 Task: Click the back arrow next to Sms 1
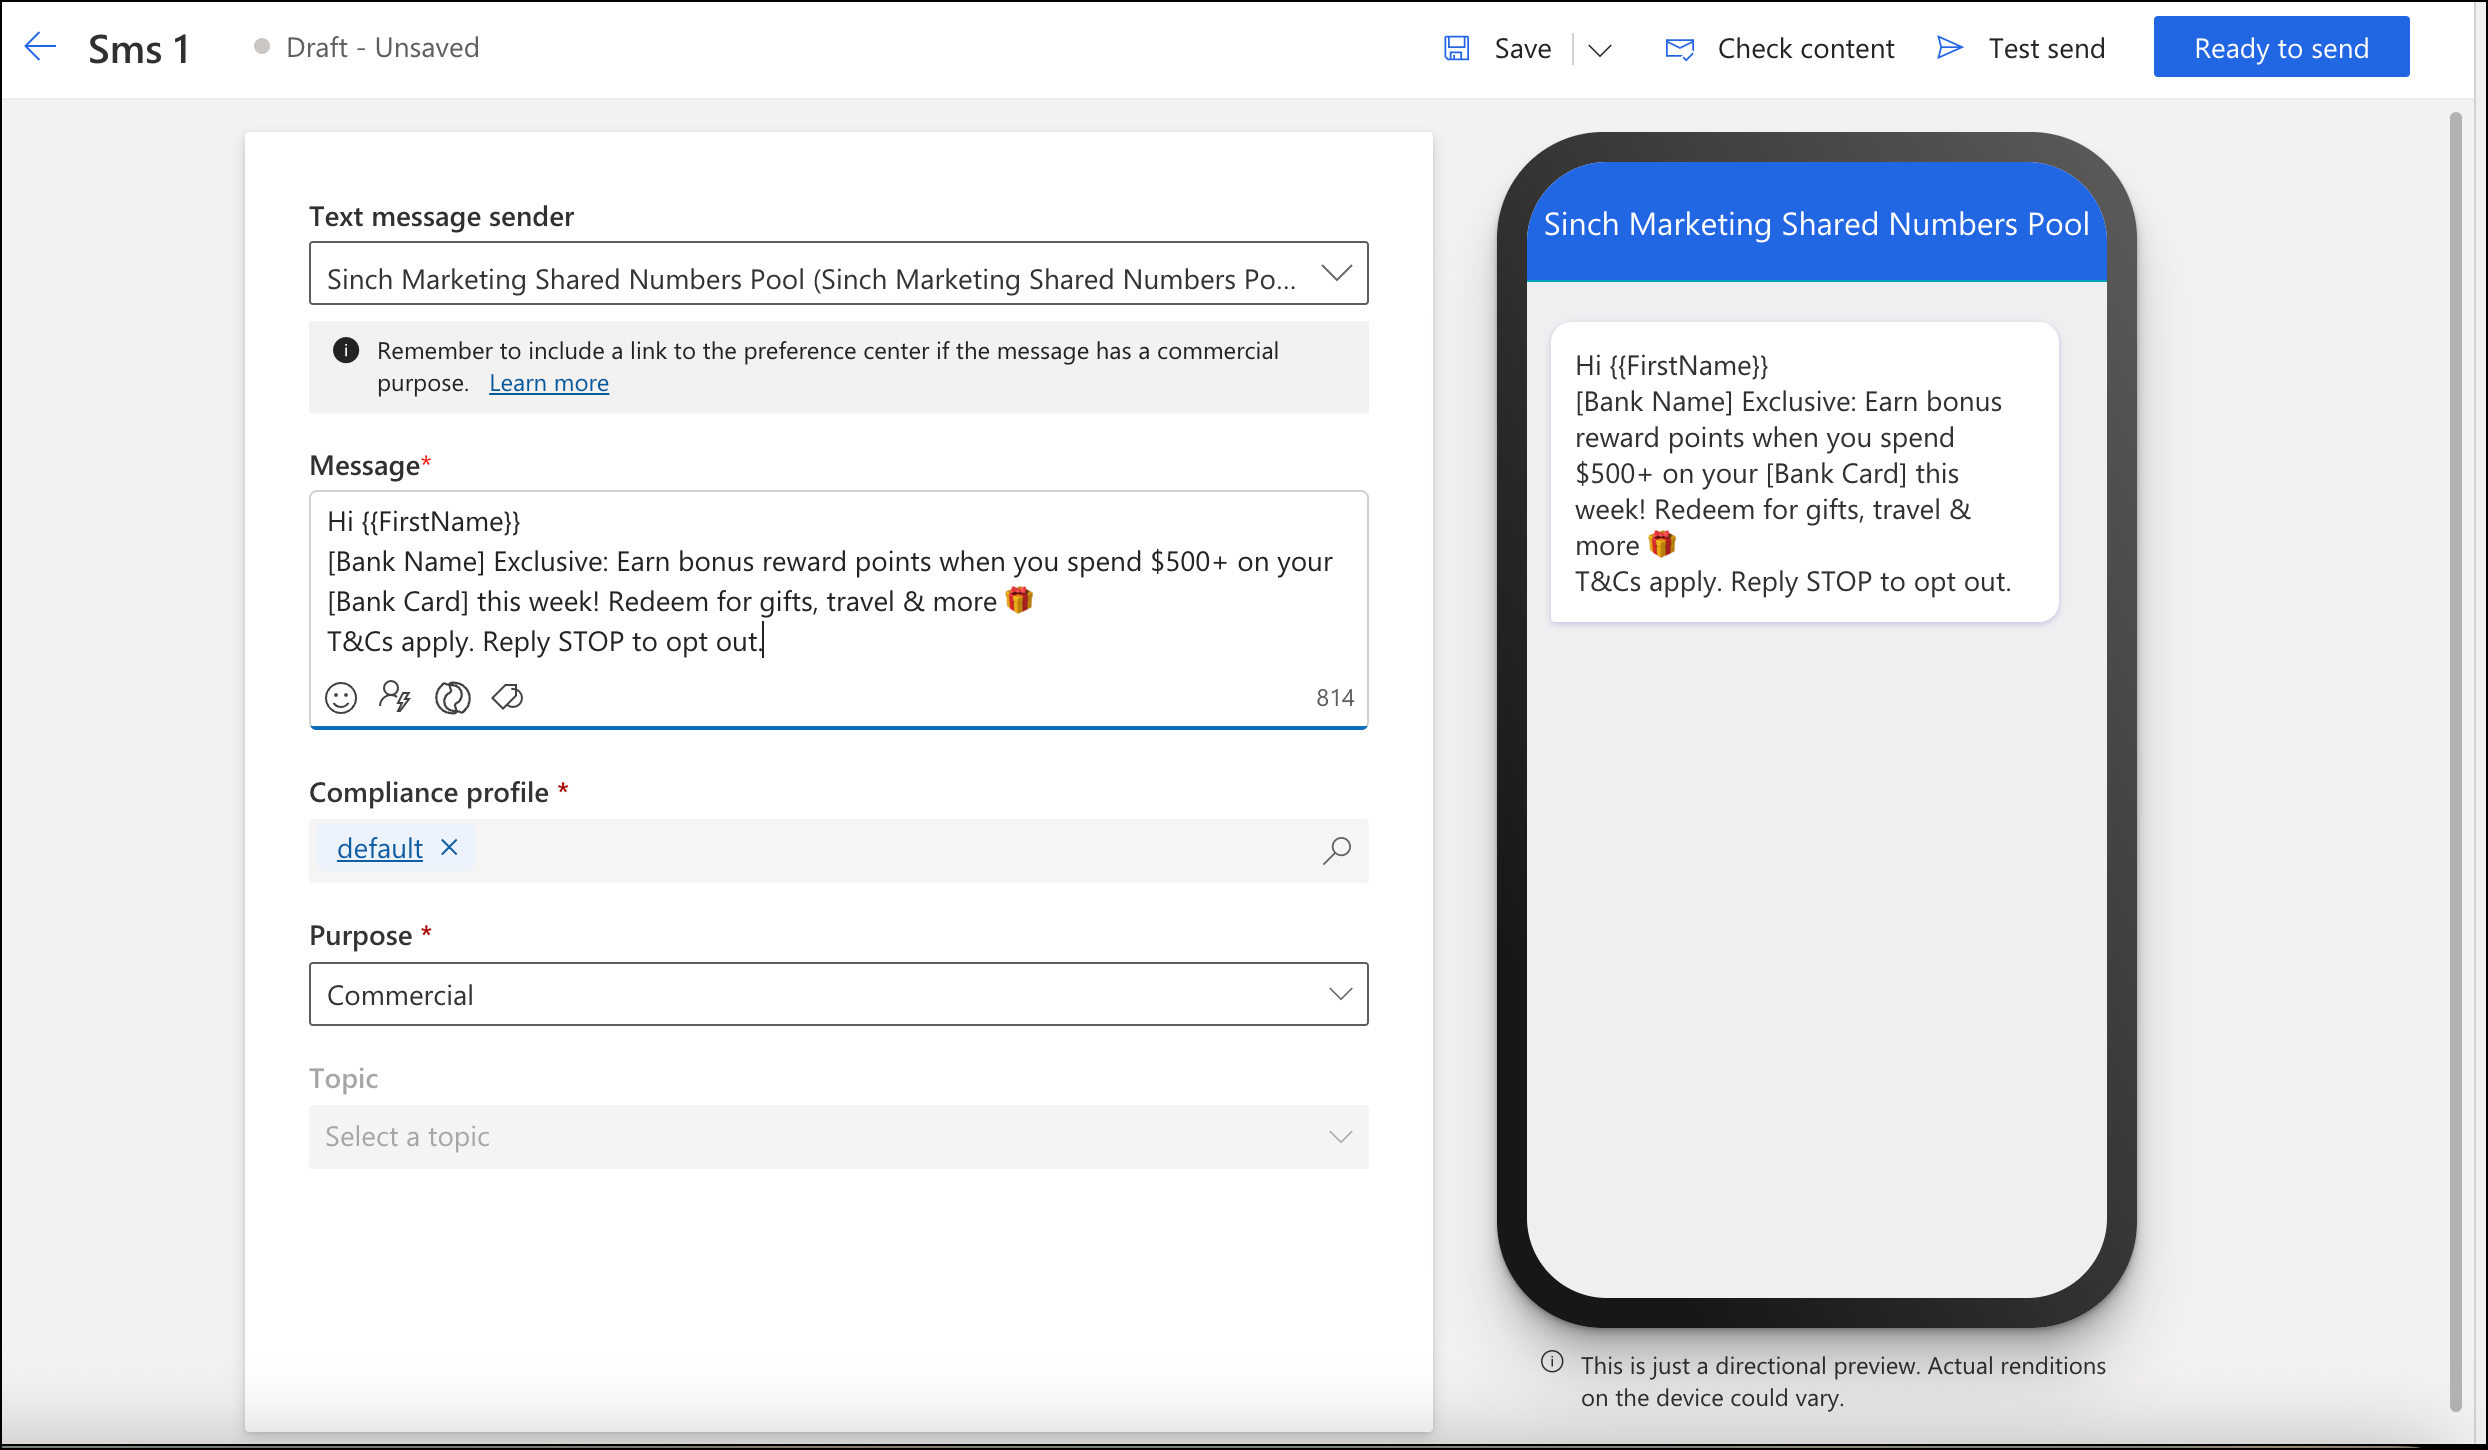coord(40,46)
